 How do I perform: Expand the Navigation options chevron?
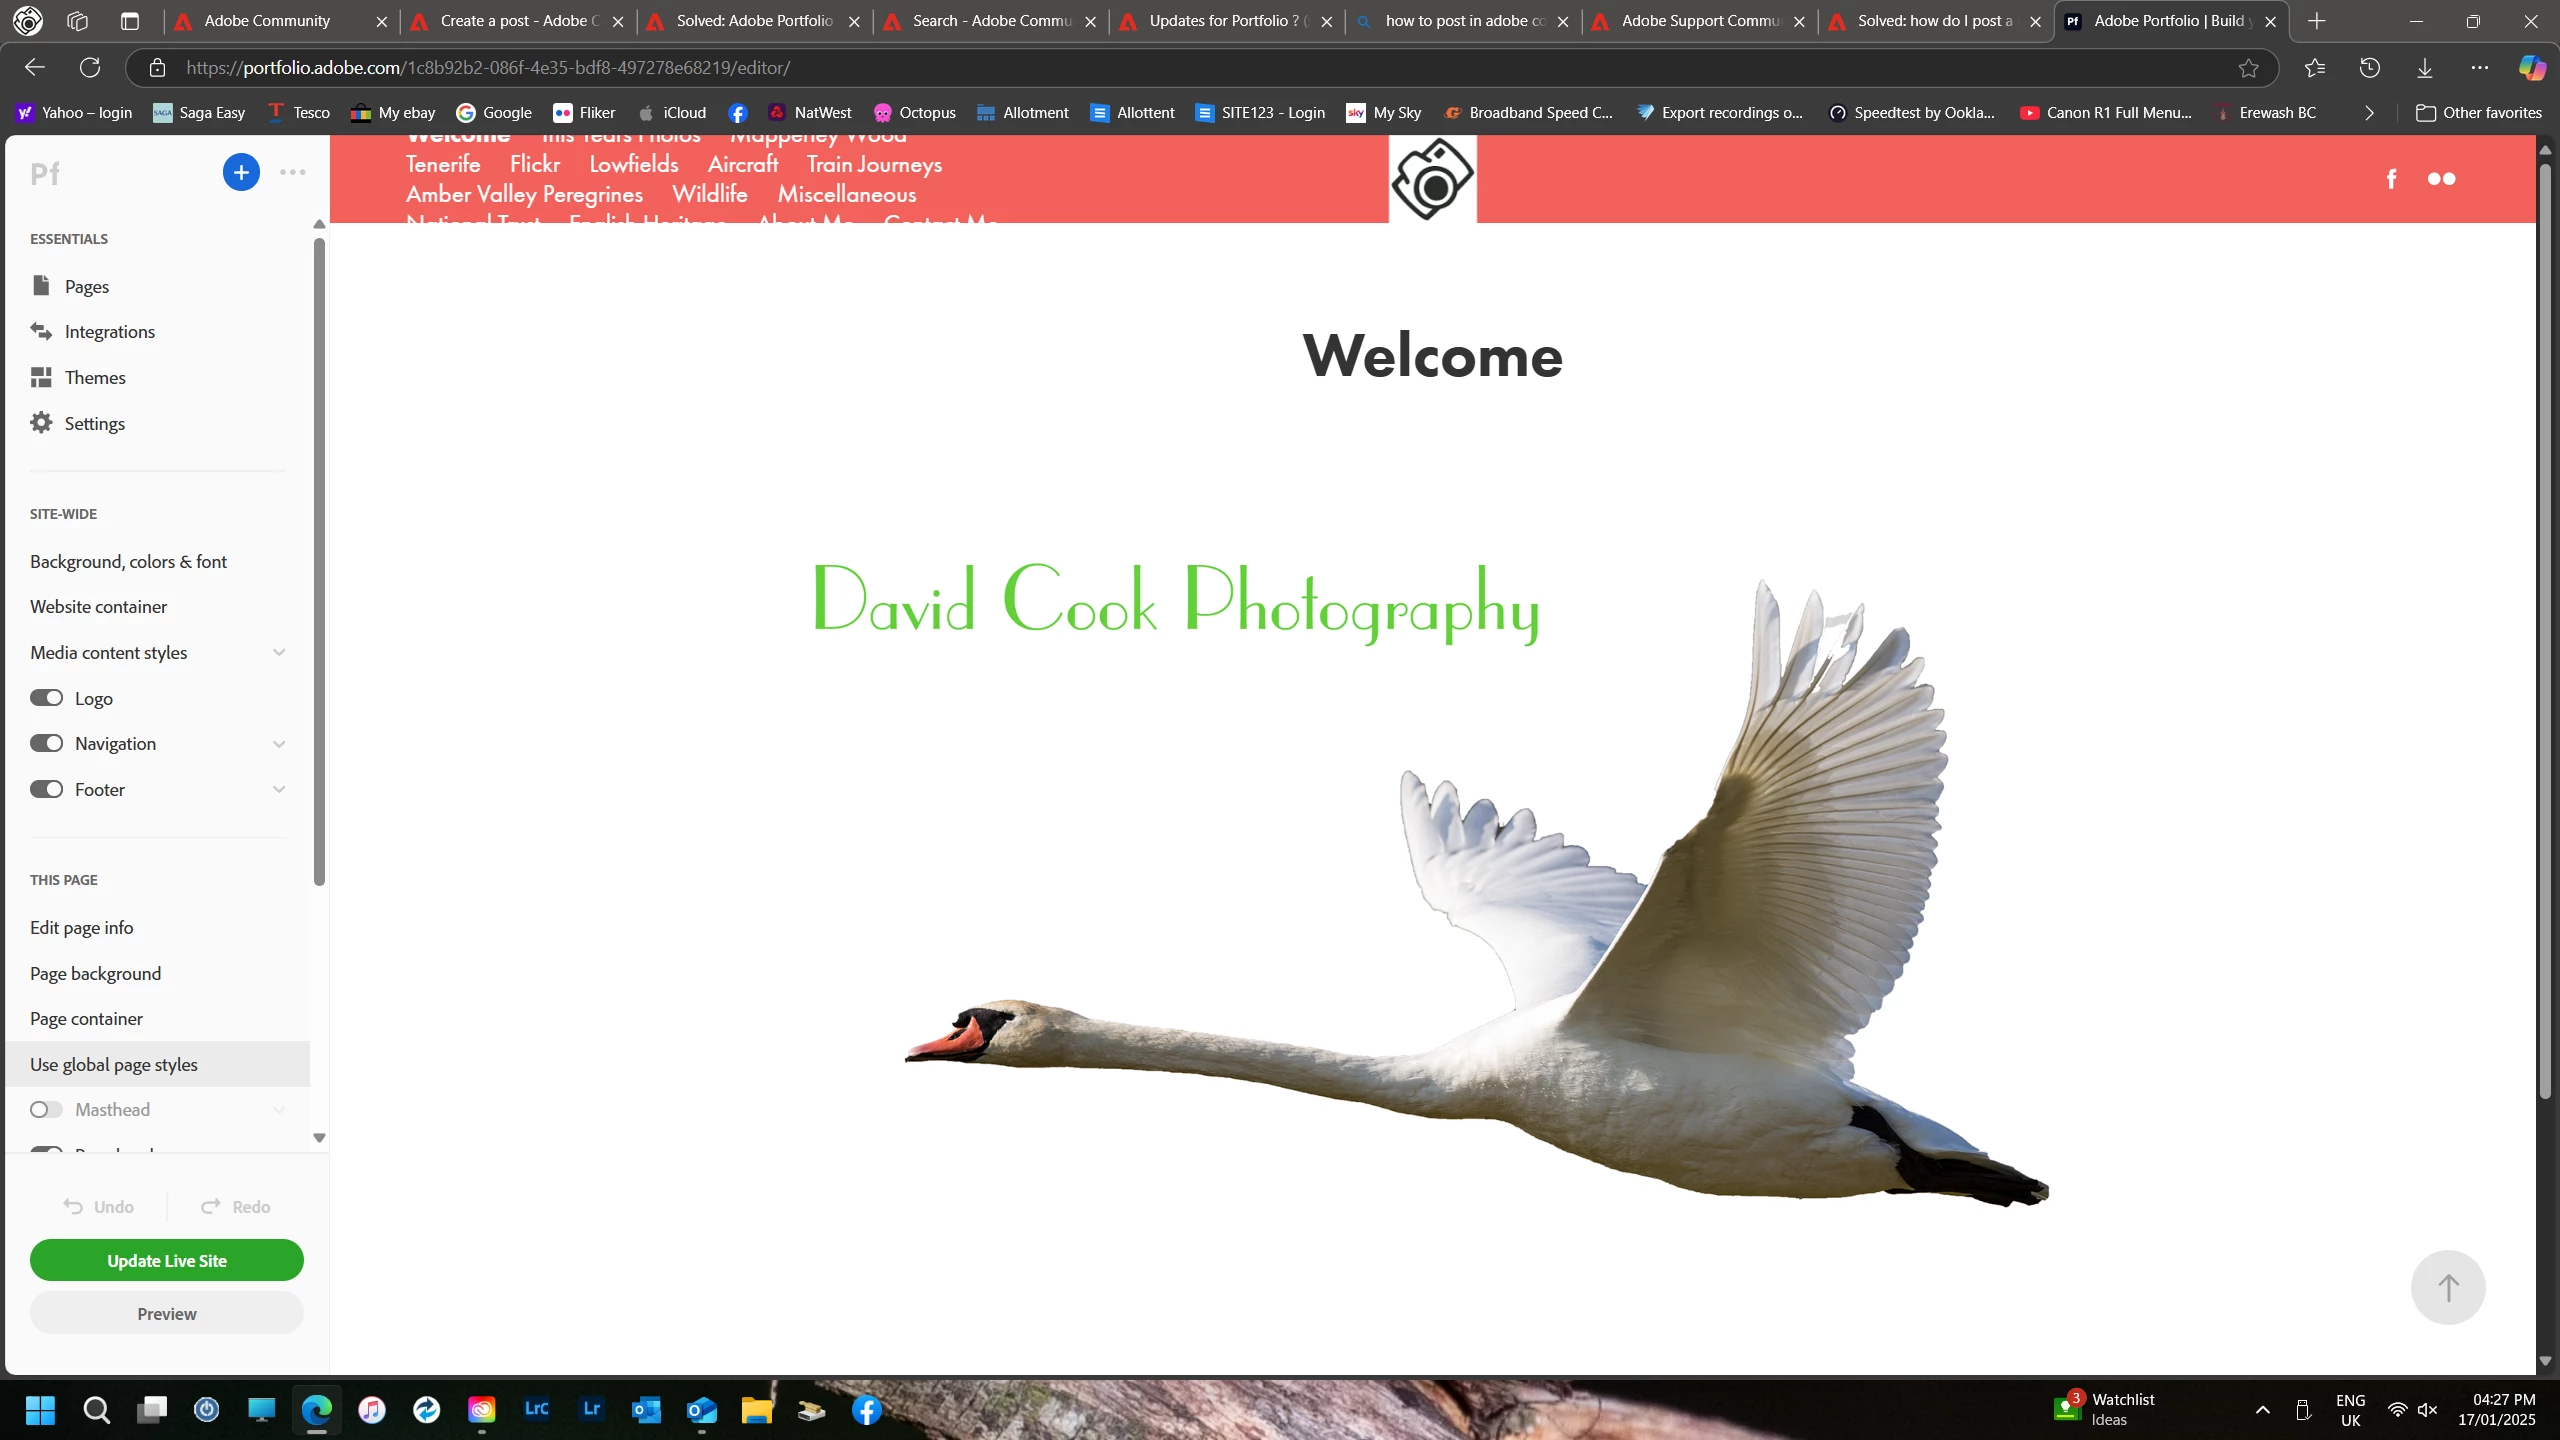tap(279, 743)
